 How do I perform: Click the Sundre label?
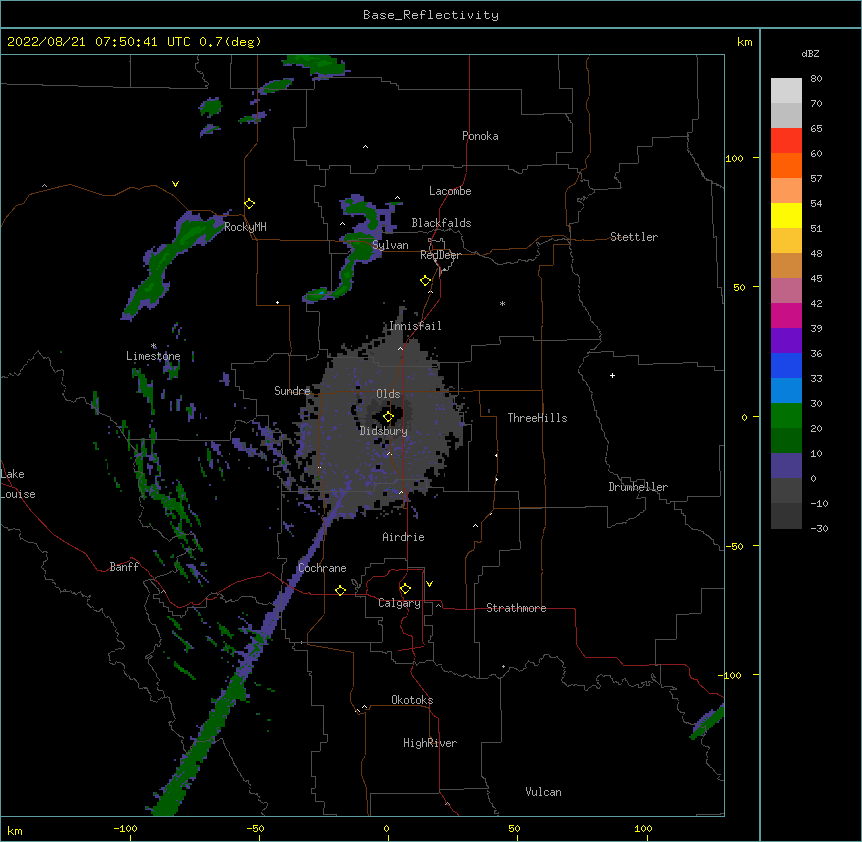tap(292, 391)
